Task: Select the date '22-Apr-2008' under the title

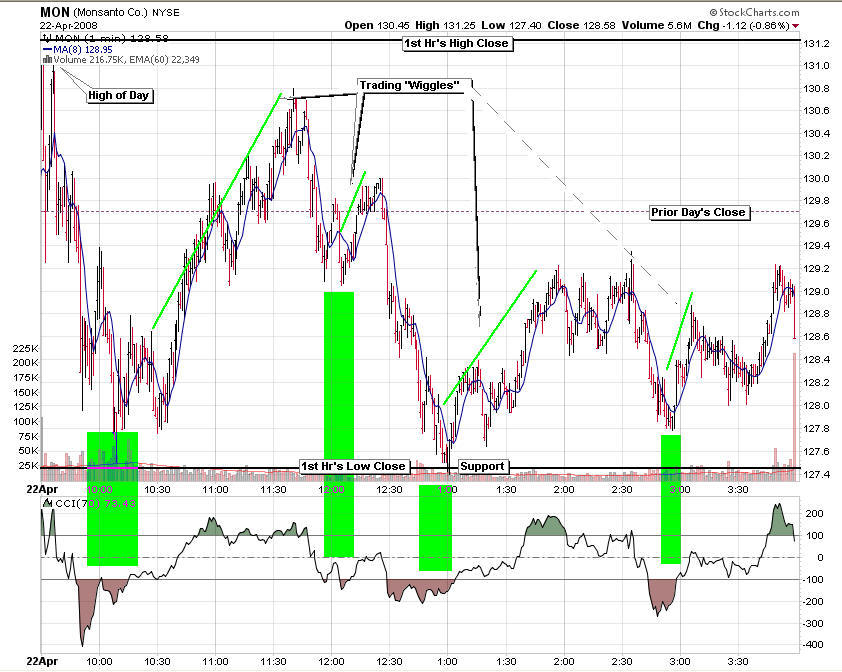Action: coord(69,25)
